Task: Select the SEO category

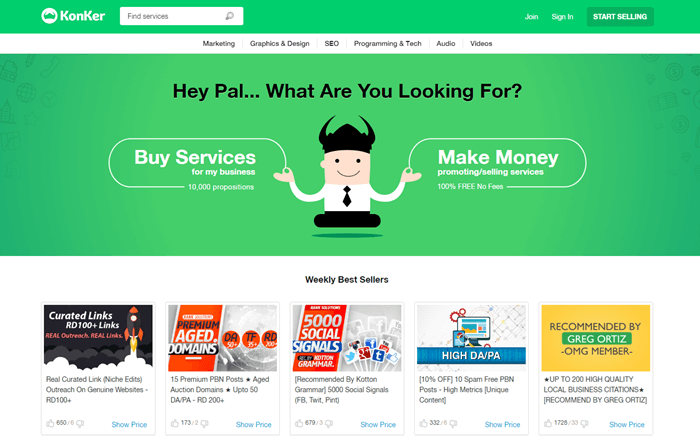Action: tap(332, 43)
